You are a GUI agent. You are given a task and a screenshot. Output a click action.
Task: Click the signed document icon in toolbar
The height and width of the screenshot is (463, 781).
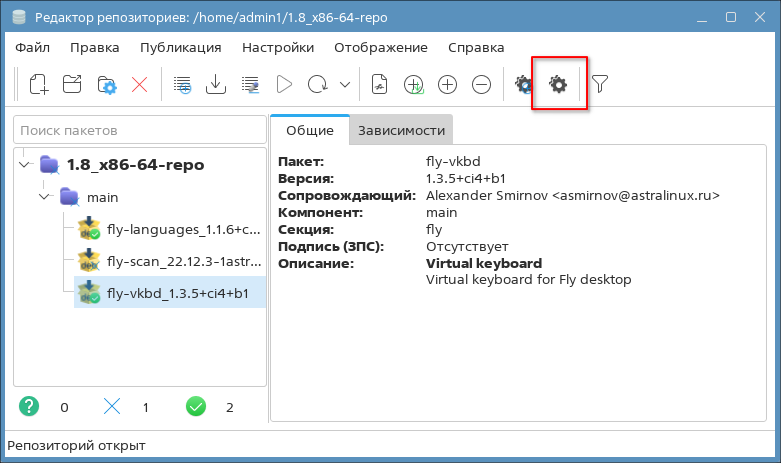coord(379,85)
